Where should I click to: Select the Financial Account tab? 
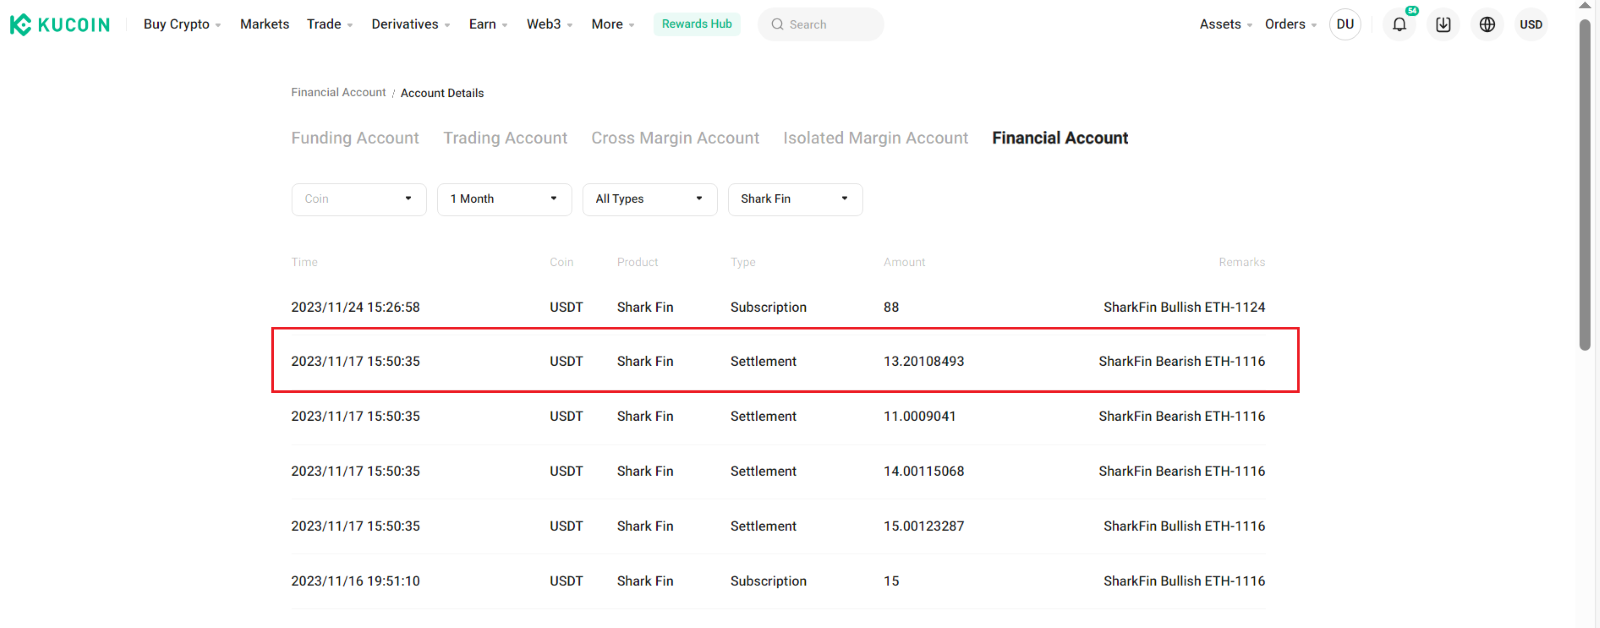click(x=1060, y=138)
